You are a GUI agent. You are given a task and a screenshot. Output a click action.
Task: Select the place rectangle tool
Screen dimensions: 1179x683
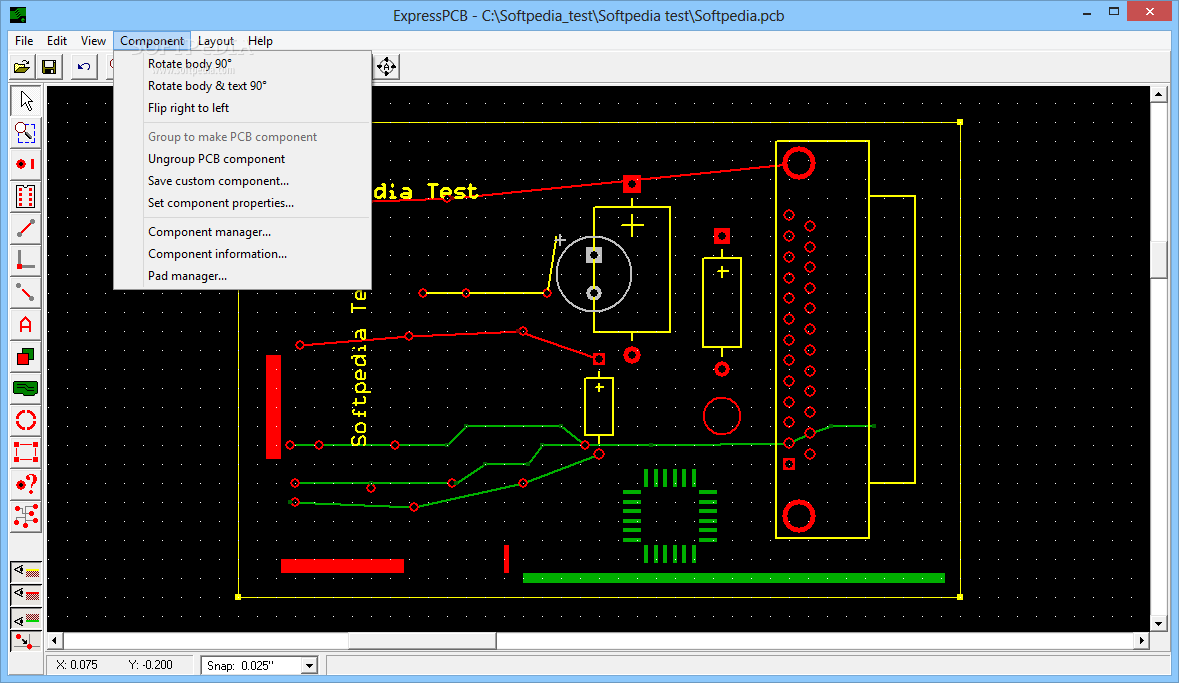26,357
